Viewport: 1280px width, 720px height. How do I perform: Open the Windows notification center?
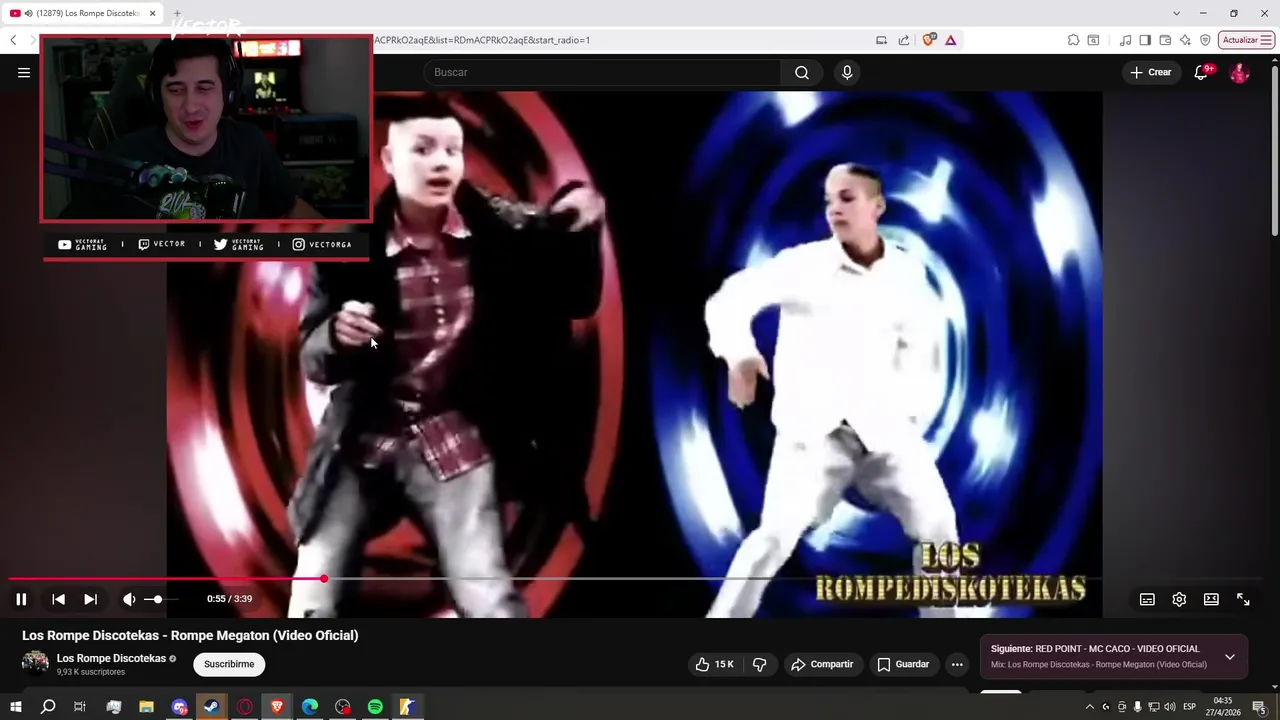pyautogui.click(x=1259, y=707)
